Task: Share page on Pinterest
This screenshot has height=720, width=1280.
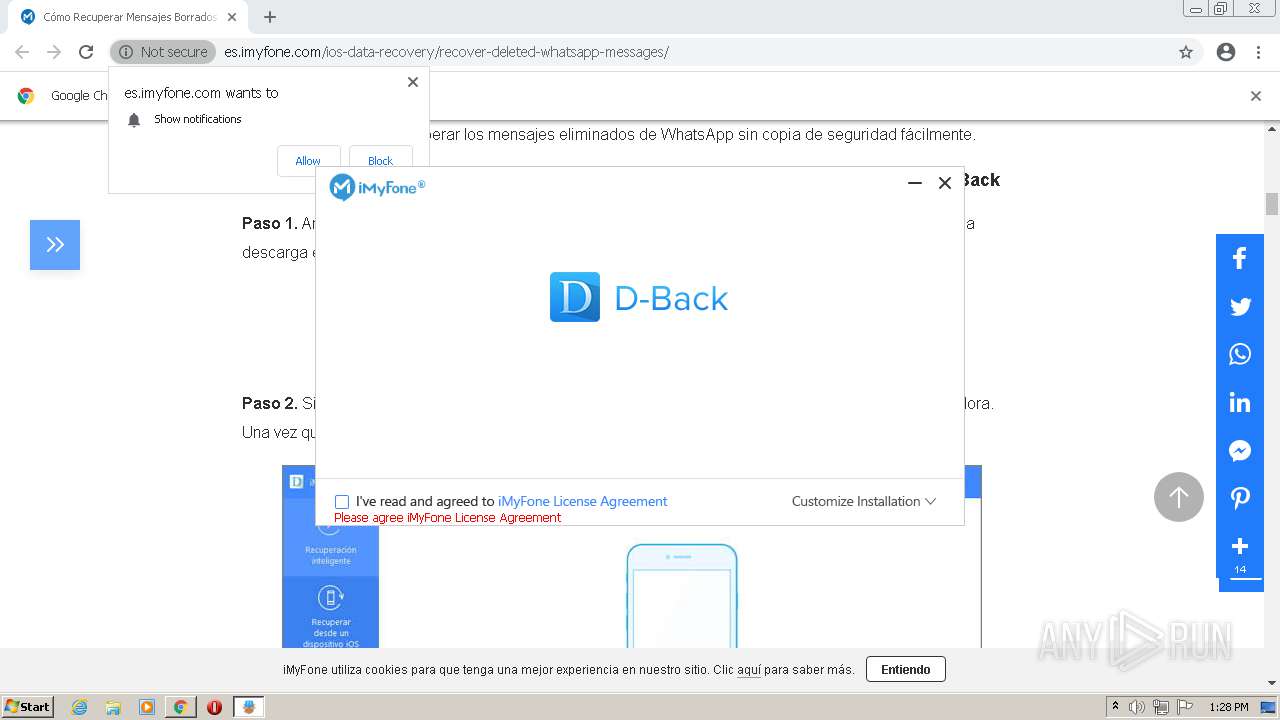Action: [1240, 499]
